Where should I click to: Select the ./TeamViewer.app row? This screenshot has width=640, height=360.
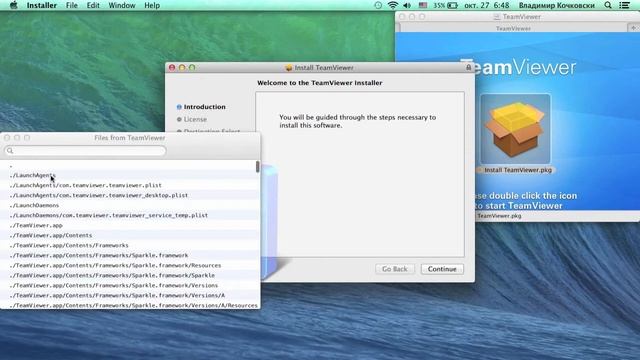130,225
